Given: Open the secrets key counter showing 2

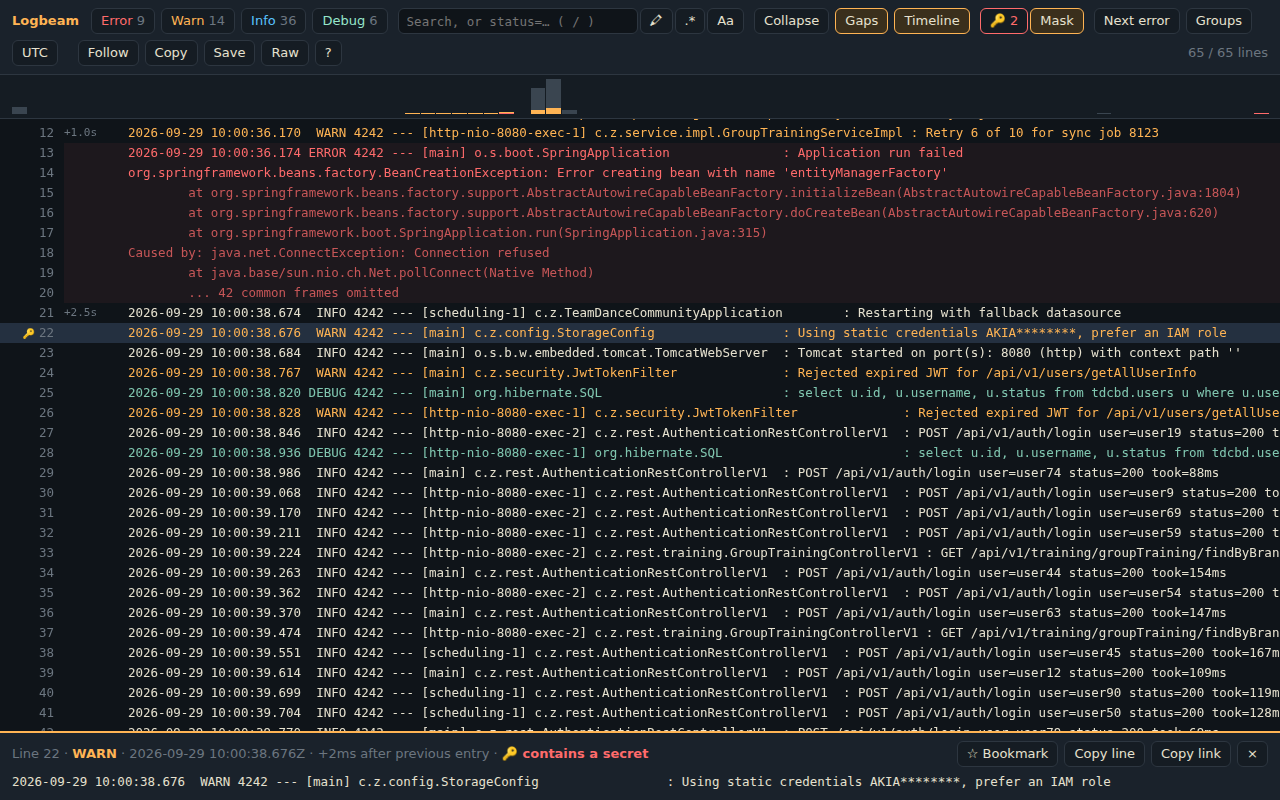Looking at the screenshot, I should [1003, 21].
